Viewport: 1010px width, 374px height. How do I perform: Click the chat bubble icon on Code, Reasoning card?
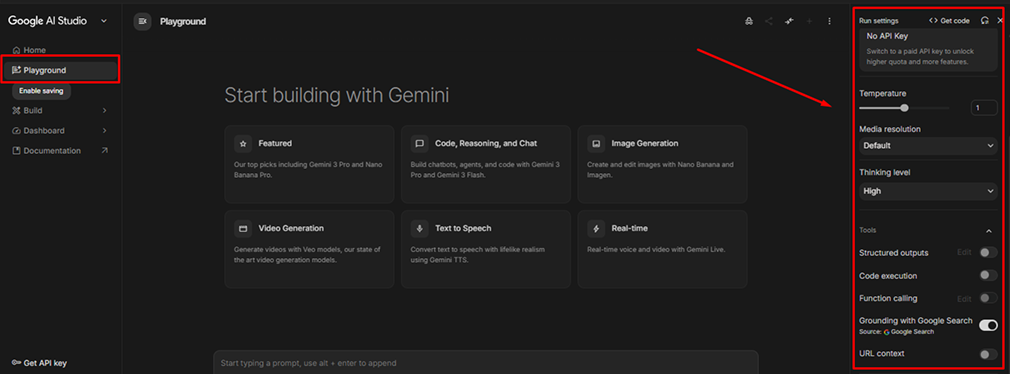pos(419,144)
